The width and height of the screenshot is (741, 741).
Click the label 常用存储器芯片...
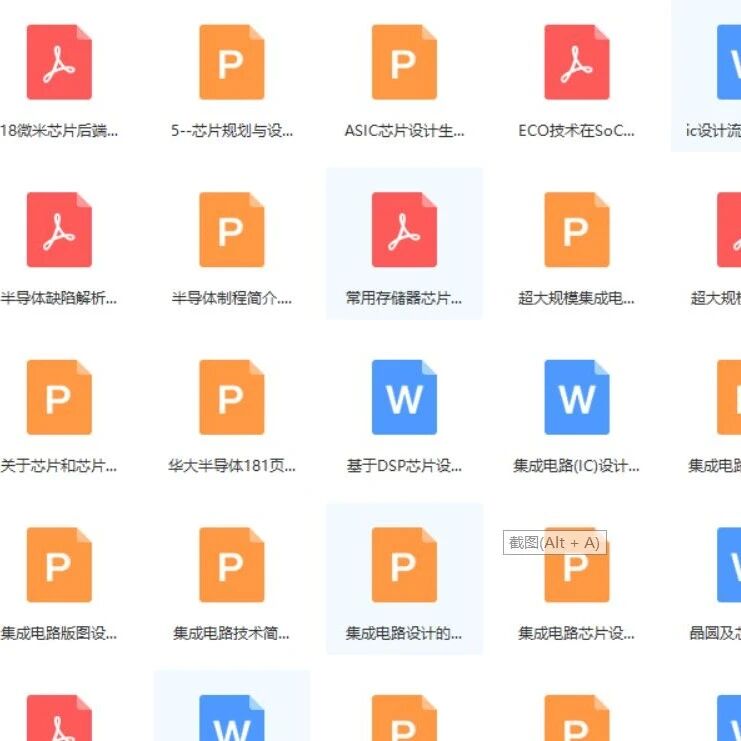(404, 298)
